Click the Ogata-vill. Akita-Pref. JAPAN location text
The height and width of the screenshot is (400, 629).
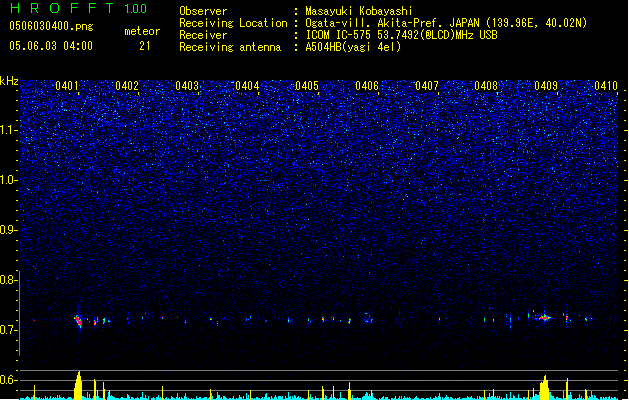pyautogui.click(x=446, y=23)
